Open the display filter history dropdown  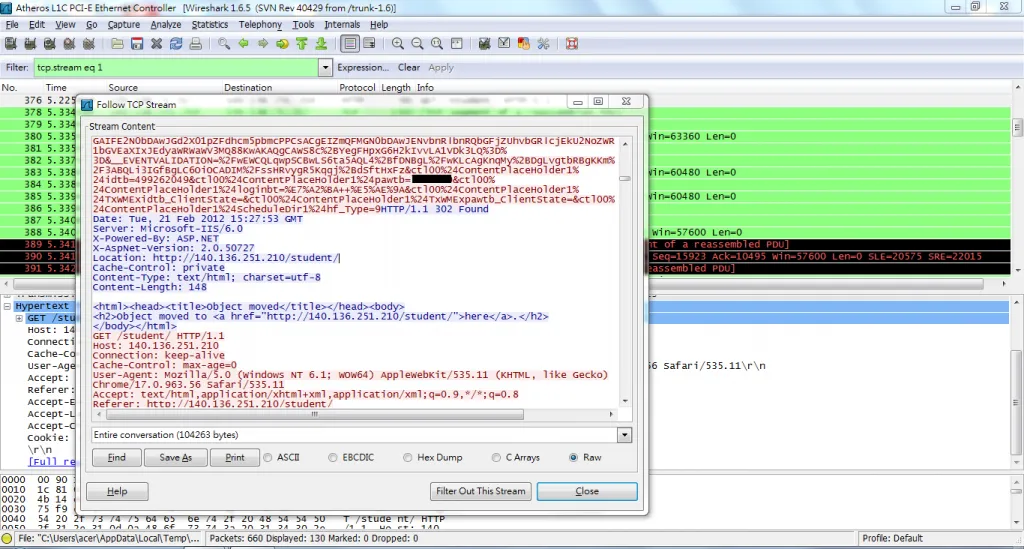[325, 67]
